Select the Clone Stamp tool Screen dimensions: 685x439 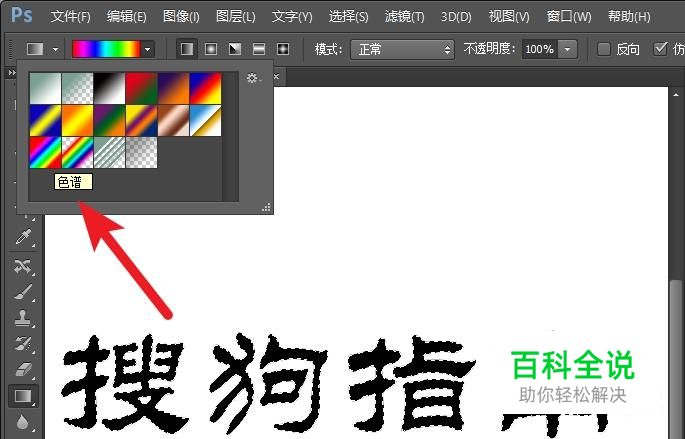(23, 318)
